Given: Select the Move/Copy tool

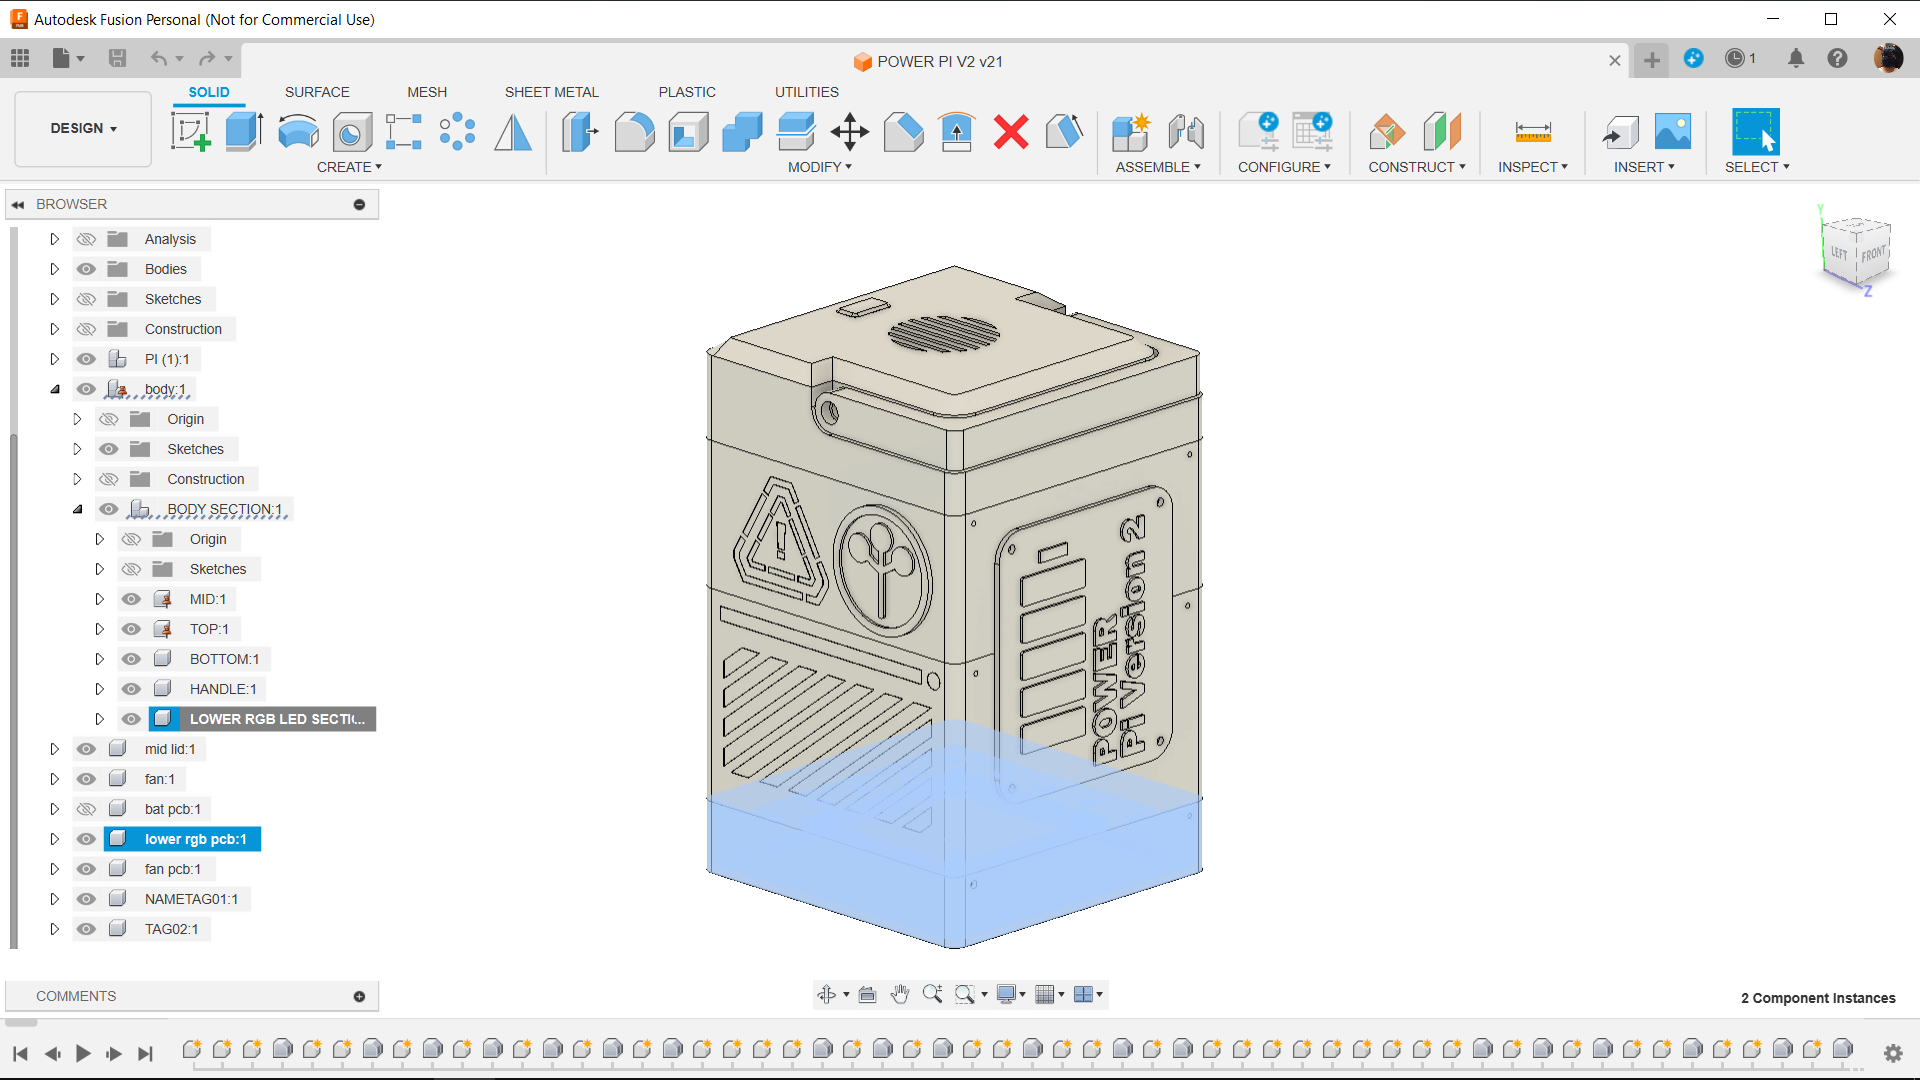Looking at the screenshot, I should [850, 131].
